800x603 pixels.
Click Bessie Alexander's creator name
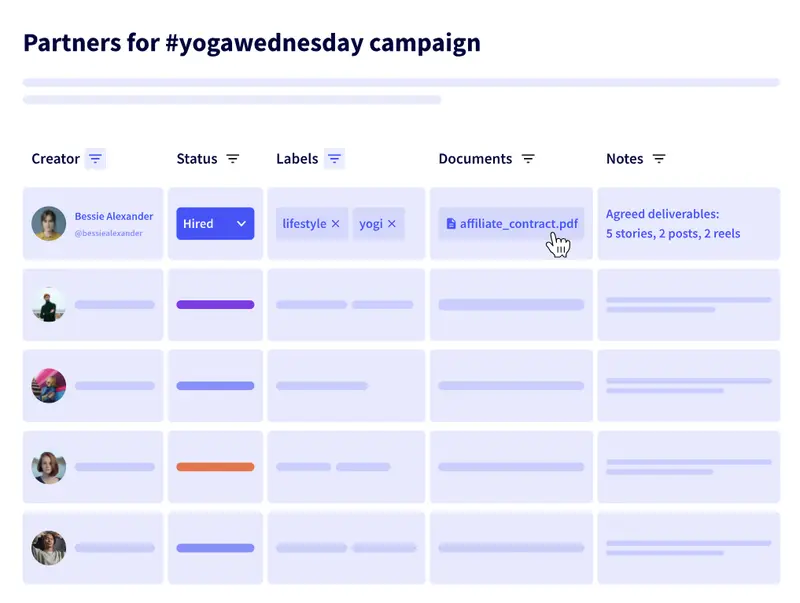[114, 216]
